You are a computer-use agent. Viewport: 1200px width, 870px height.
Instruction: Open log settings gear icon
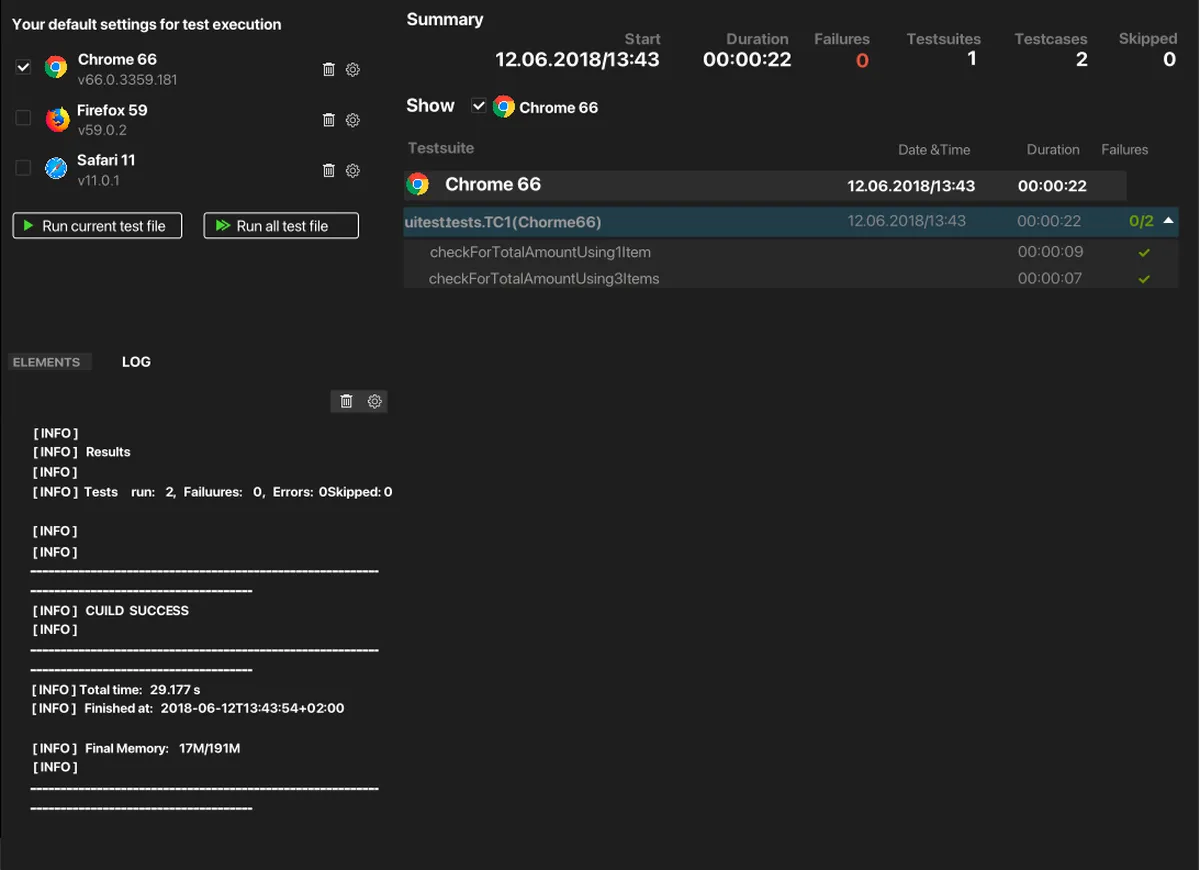[374, 401]
